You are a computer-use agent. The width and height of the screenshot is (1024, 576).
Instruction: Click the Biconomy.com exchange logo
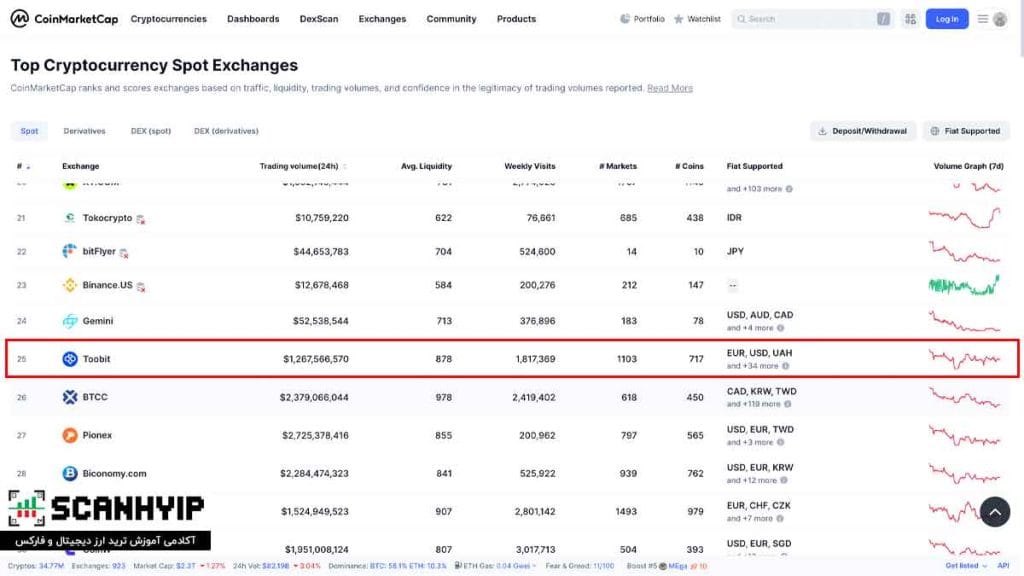[x=70, y=473]
